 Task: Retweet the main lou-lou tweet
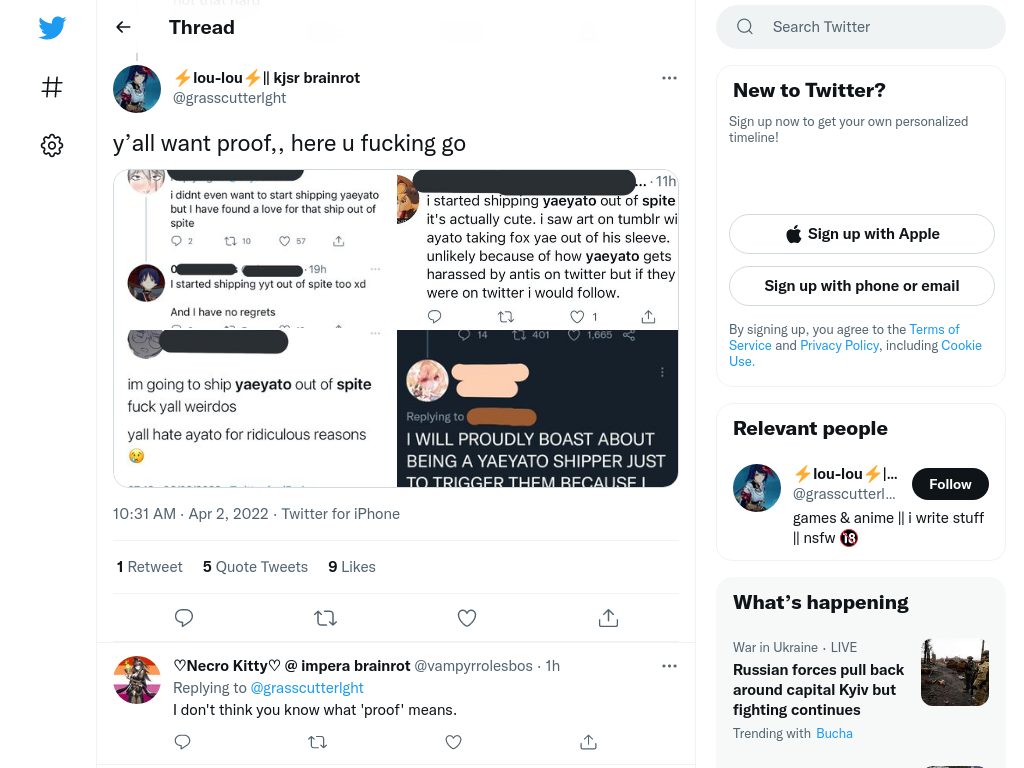325,618
